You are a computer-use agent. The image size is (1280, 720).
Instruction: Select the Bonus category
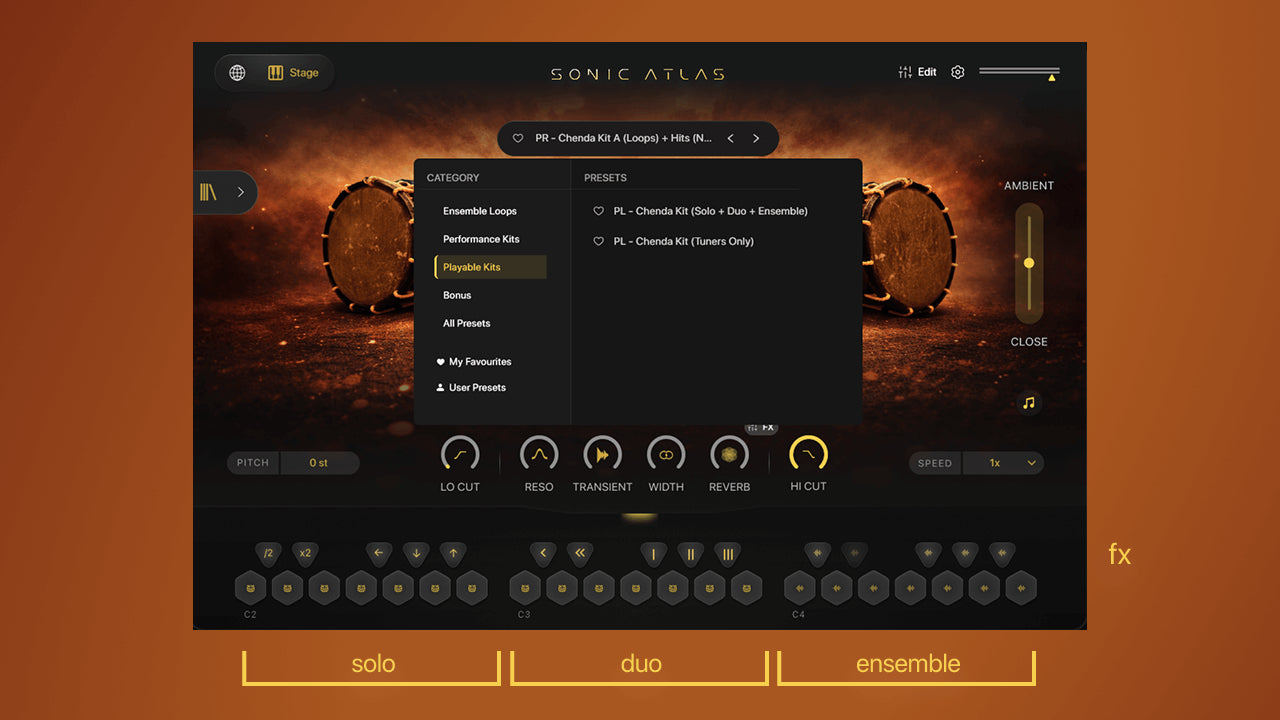[457, 295]
